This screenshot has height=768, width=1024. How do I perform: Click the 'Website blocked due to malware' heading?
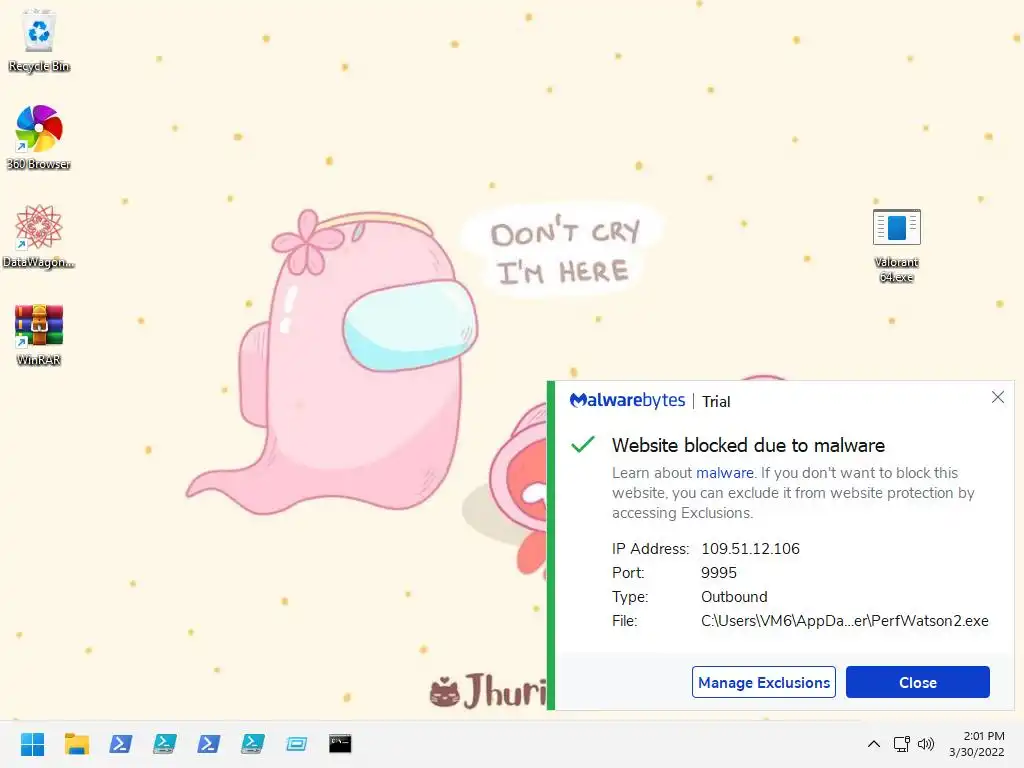pyautogui.click(x=748, y=445)
